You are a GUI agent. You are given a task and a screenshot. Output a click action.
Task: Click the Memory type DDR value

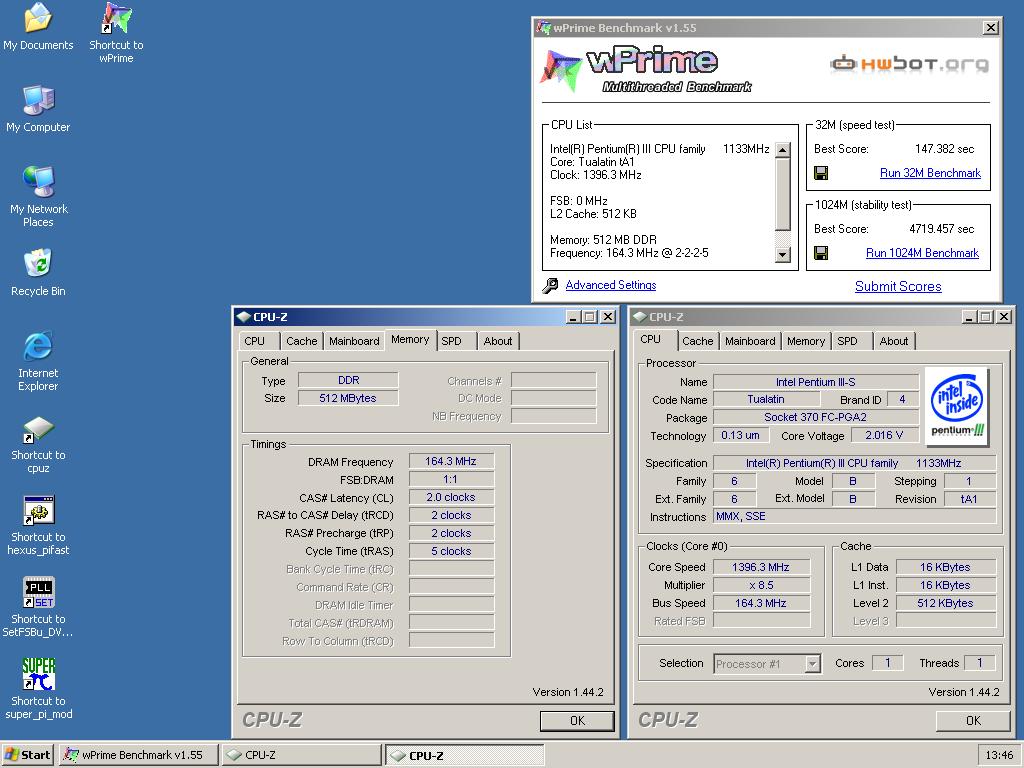point(347,379)
